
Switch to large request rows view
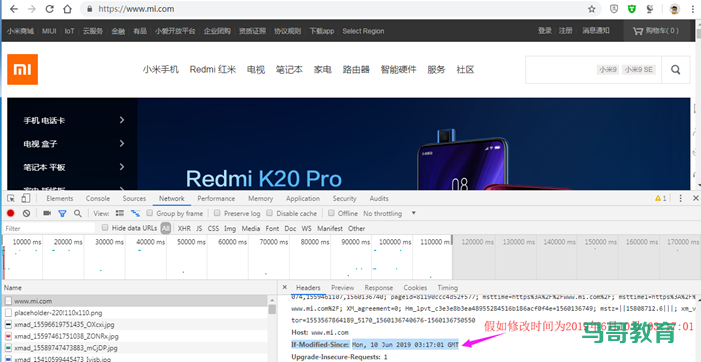[120, 213]
